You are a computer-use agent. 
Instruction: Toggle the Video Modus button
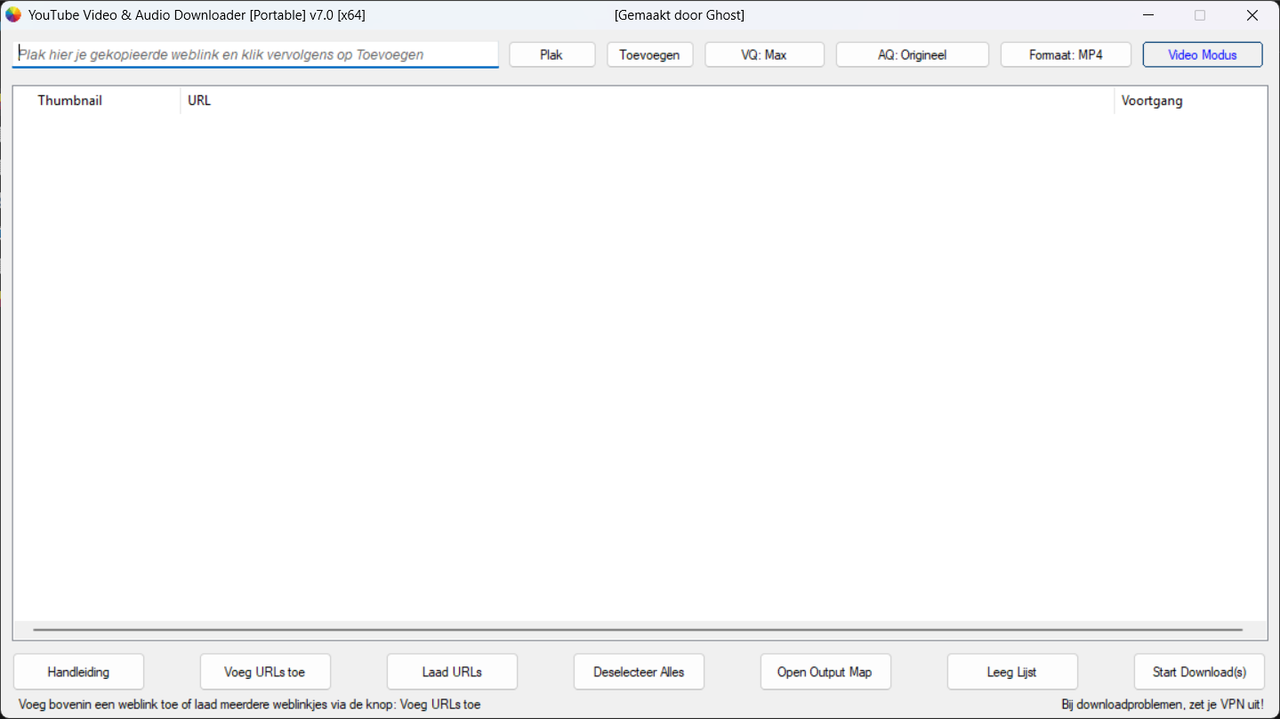(1203, 55)
